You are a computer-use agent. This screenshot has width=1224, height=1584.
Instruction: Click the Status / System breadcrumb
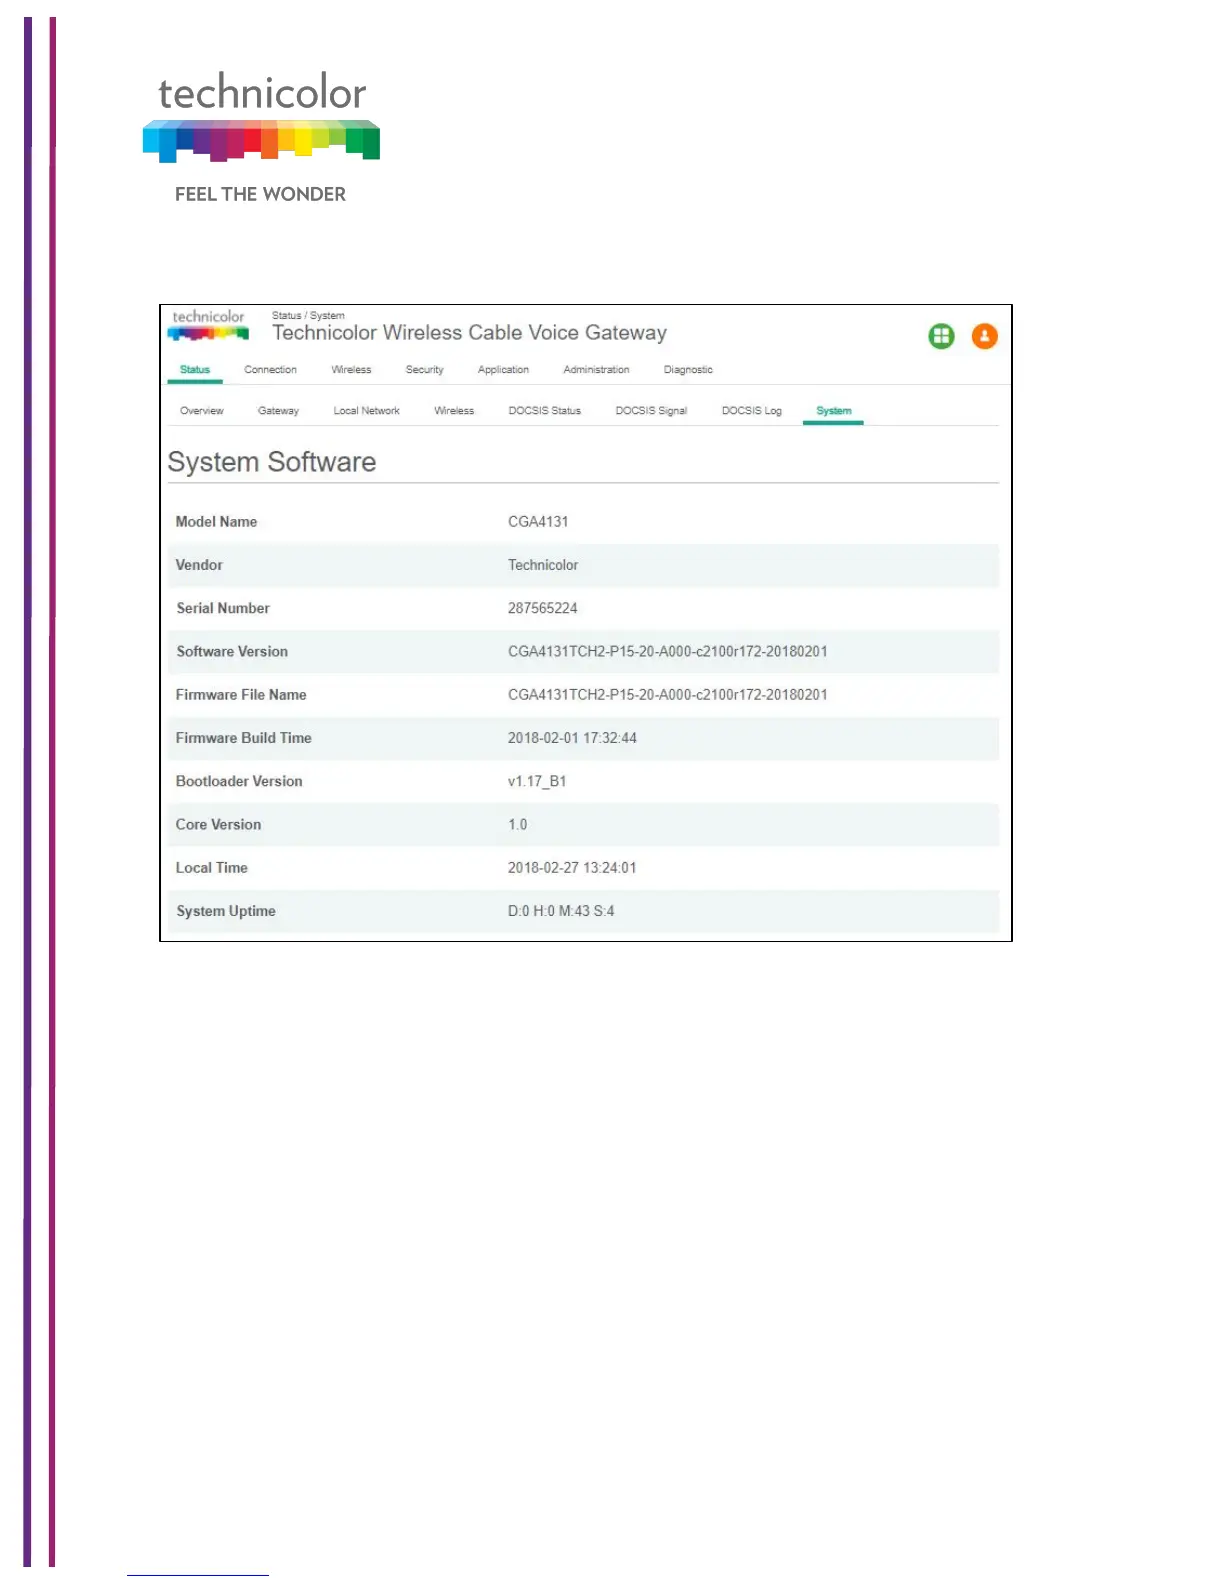coord(308,315)
